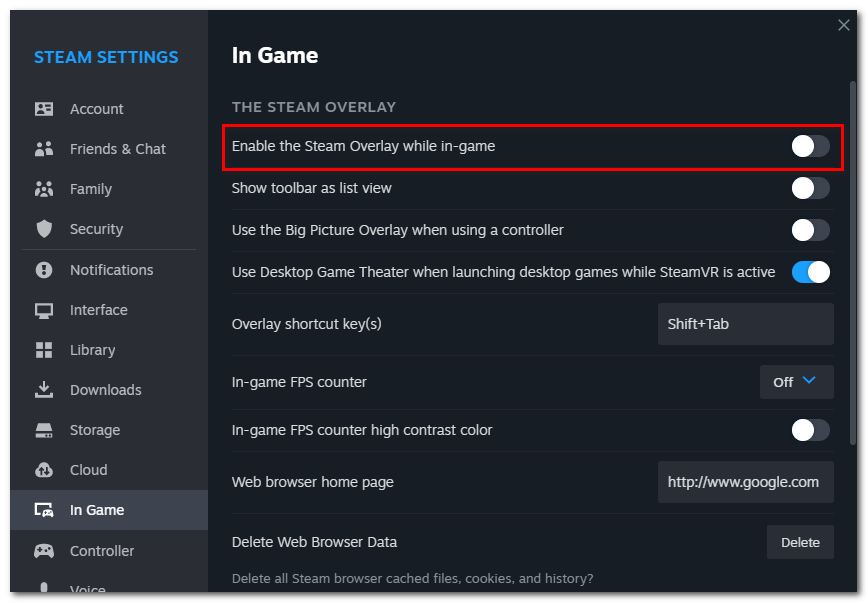Screen dimensions: 868x603
Task: Select the Interface monitor icon
Action: [45, 310]
